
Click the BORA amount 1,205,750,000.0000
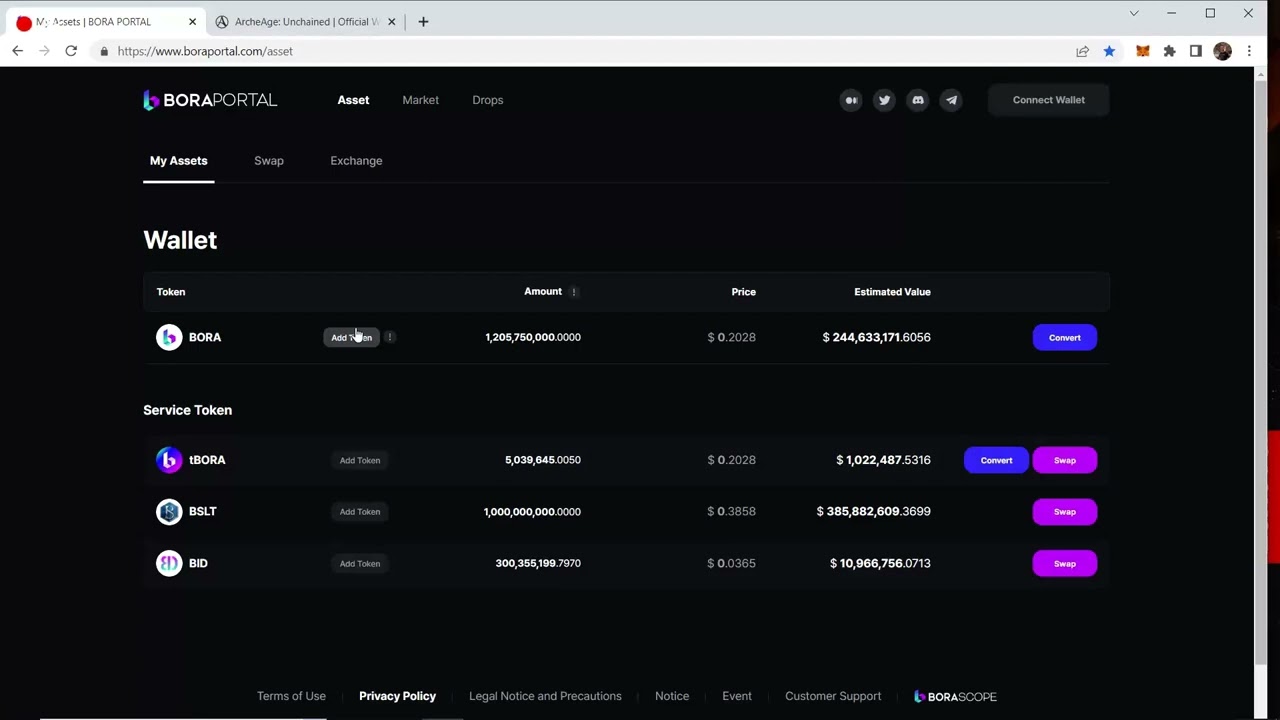point(533,337)
